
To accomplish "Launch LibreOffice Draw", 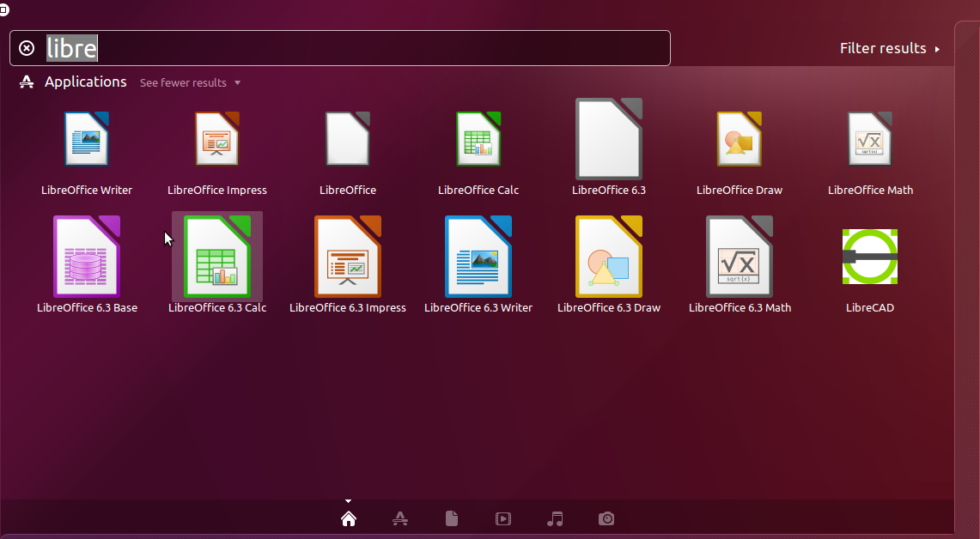I will [739, 139].
